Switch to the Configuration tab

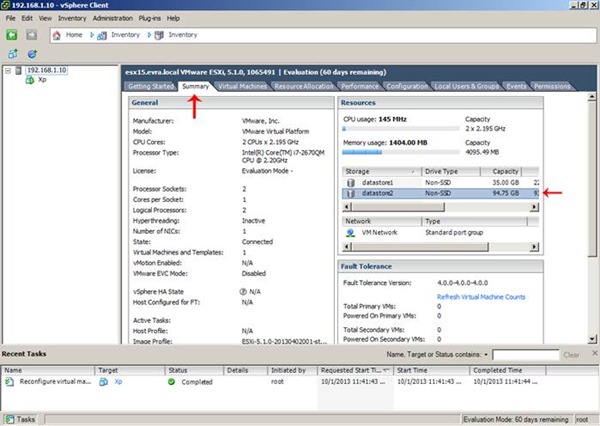coord(406,87)
